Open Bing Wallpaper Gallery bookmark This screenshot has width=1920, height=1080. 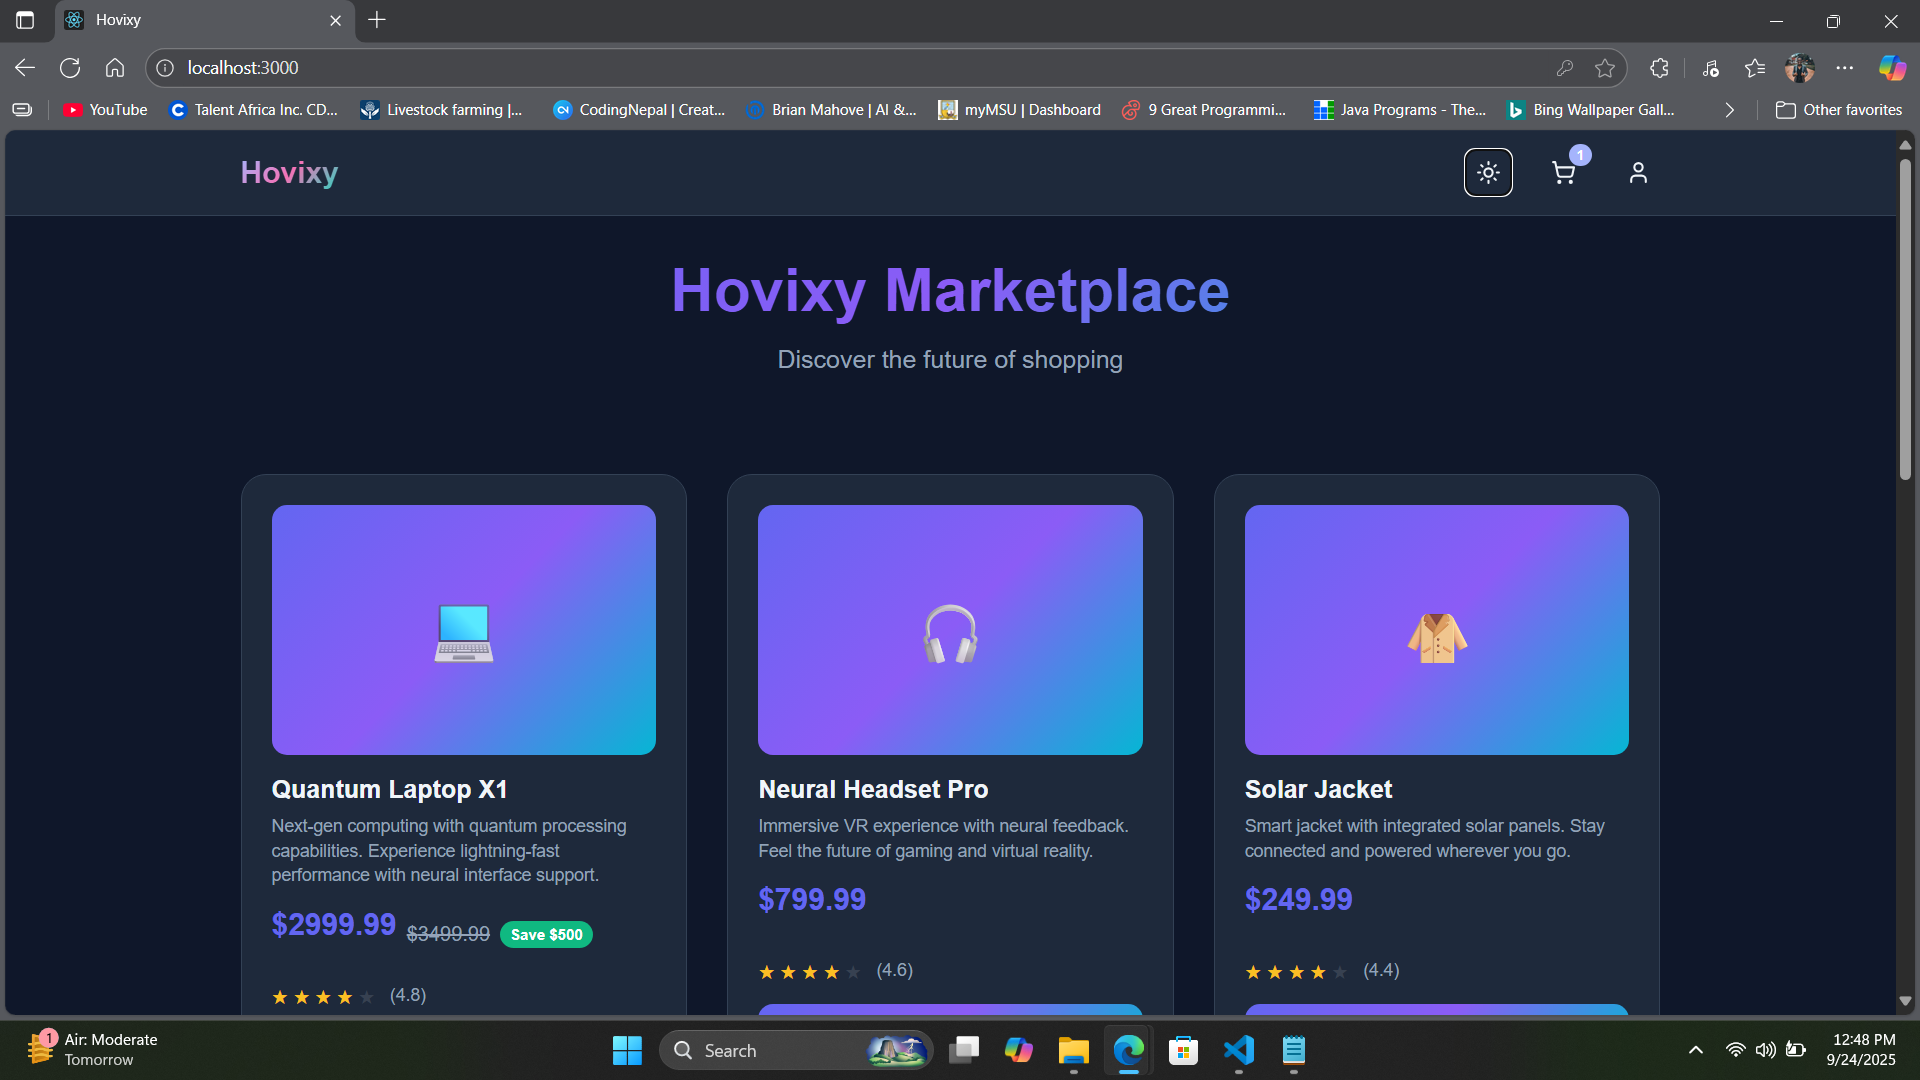(x=1591, y=110)
